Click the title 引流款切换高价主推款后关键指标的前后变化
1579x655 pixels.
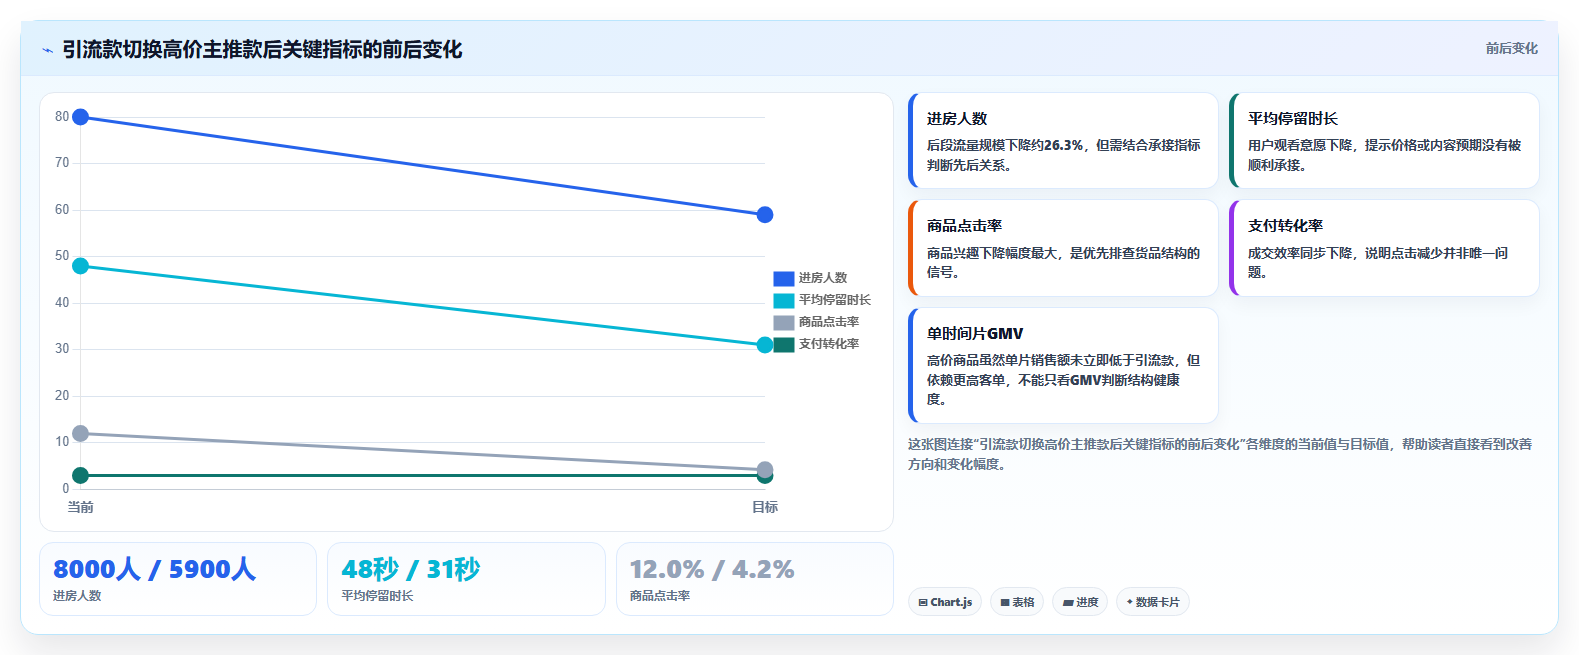[x=262, y=50]
